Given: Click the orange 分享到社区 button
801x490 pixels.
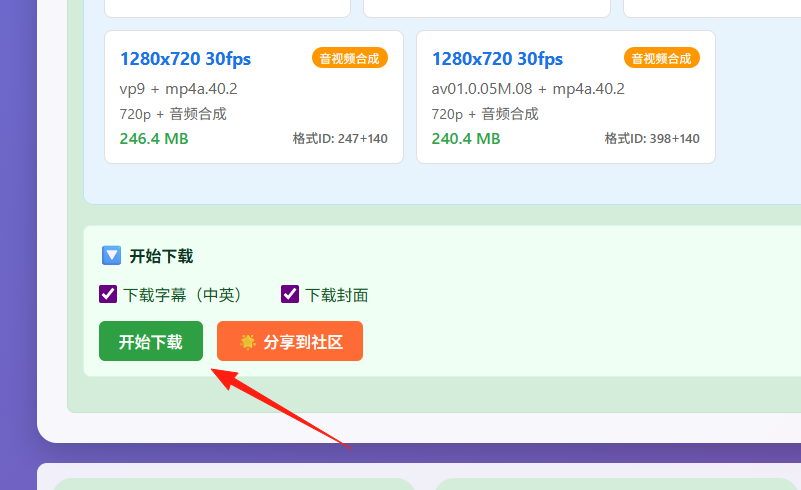Looking at the screenshot, I should [290, 341].
